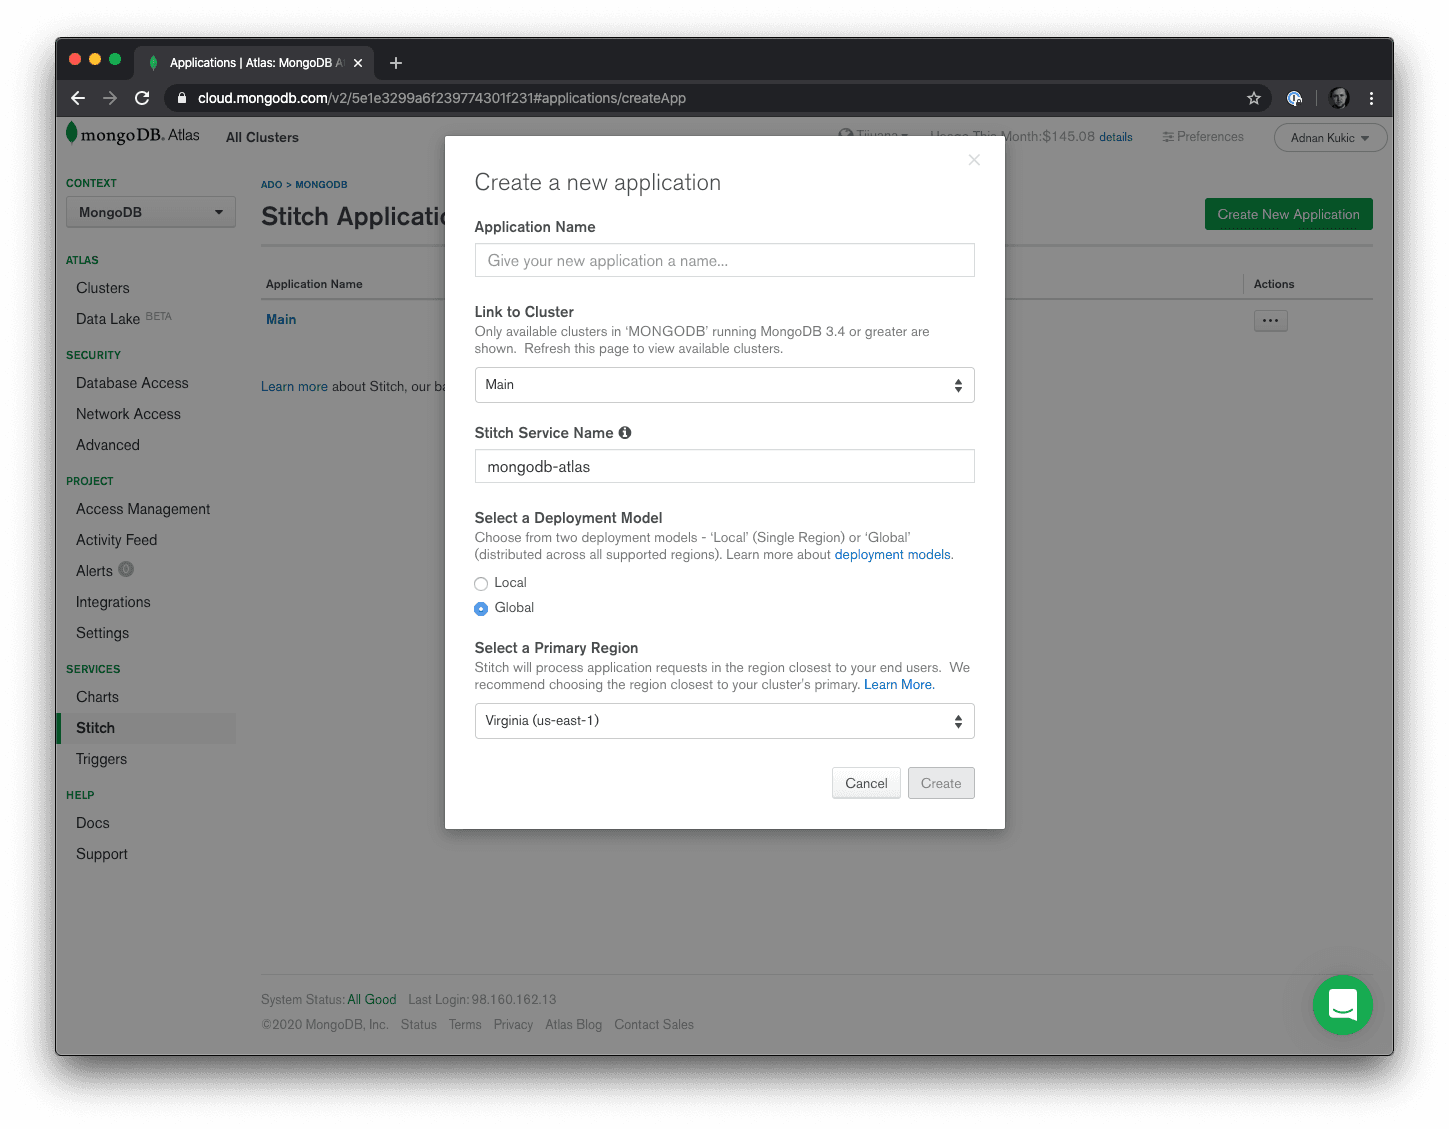
Task: Go to Charts in the sidebar
Action: [x=97, y=697]
